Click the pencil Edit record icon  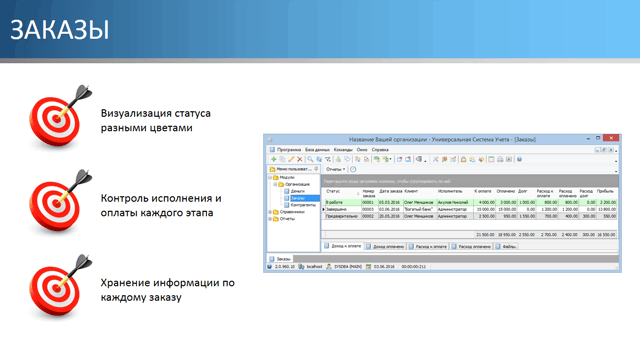point(291,160)
